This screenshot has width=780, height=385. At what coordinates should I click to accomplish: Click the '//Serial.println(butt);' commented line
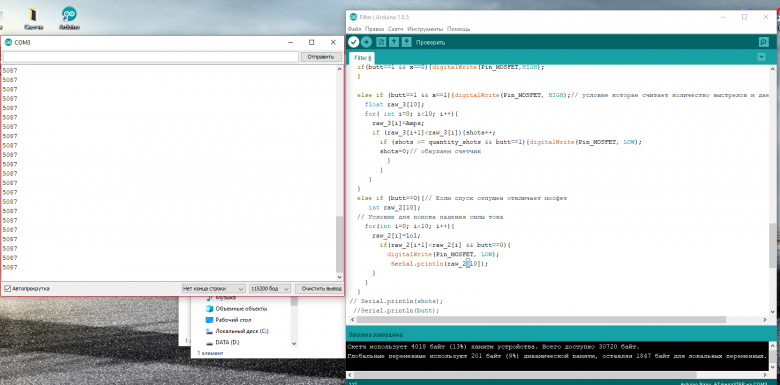click(396, 310)
